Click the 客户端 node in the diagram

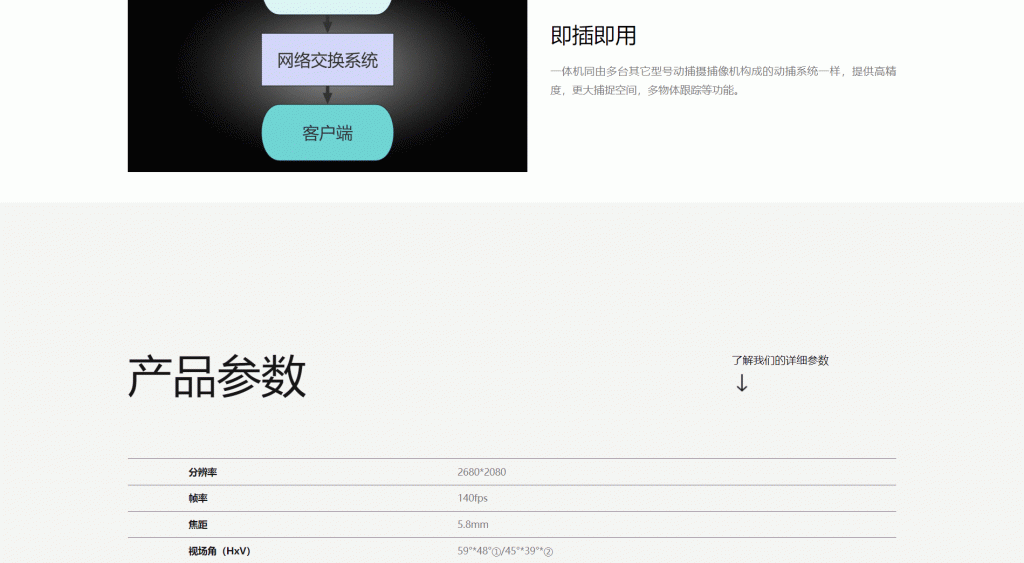(x=327, y=132)
